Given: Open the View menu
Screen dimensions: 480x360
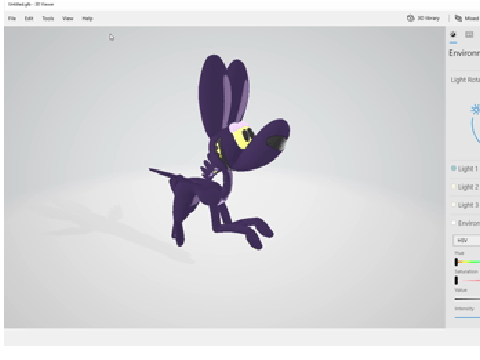Looking at the screenshot, I should pyautogui.click(x=68, y=18).
